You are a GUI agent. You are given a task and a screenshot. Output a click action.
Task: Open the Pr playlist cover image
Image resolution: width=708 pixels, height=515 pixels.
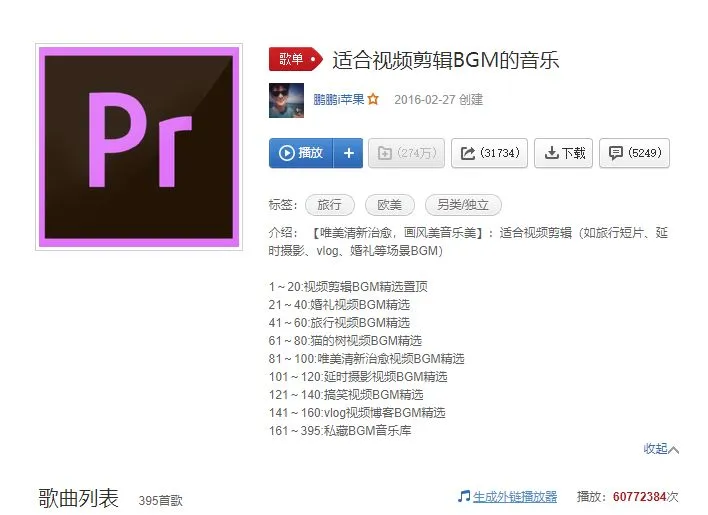point(139,147)
